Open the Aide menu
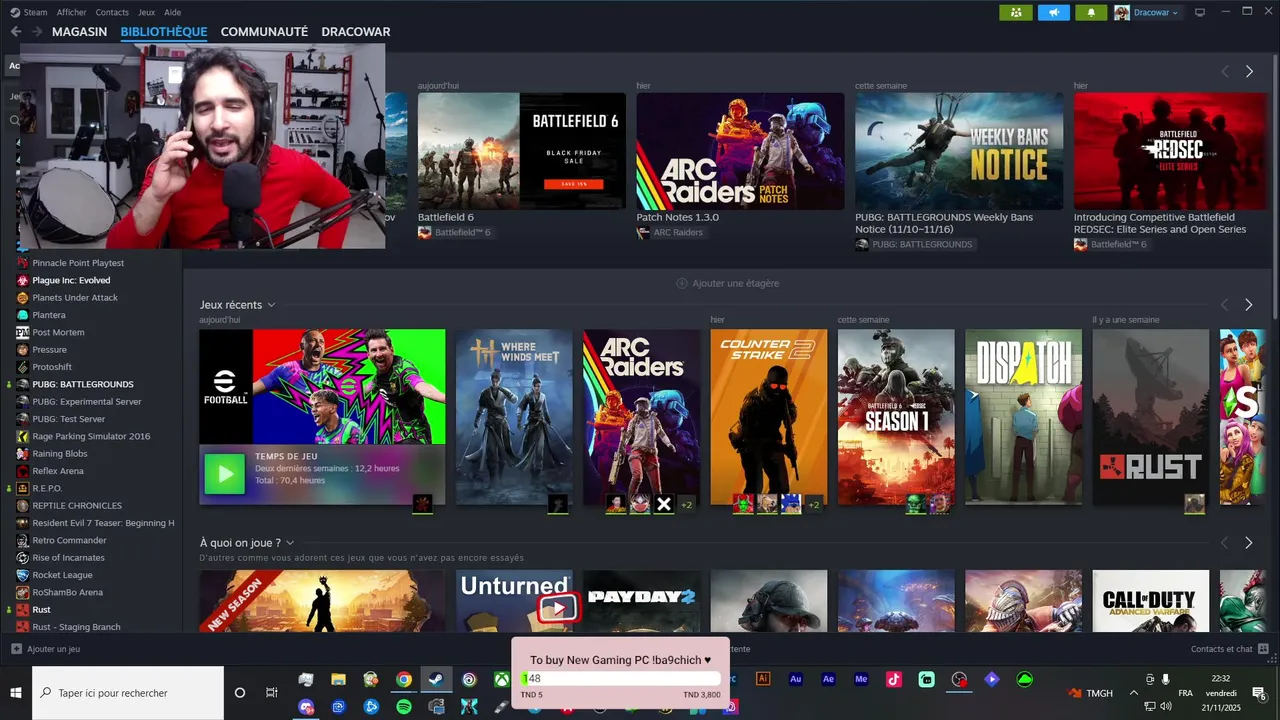The width and height of the screenshot is (1280, 720). click(172, 12)
